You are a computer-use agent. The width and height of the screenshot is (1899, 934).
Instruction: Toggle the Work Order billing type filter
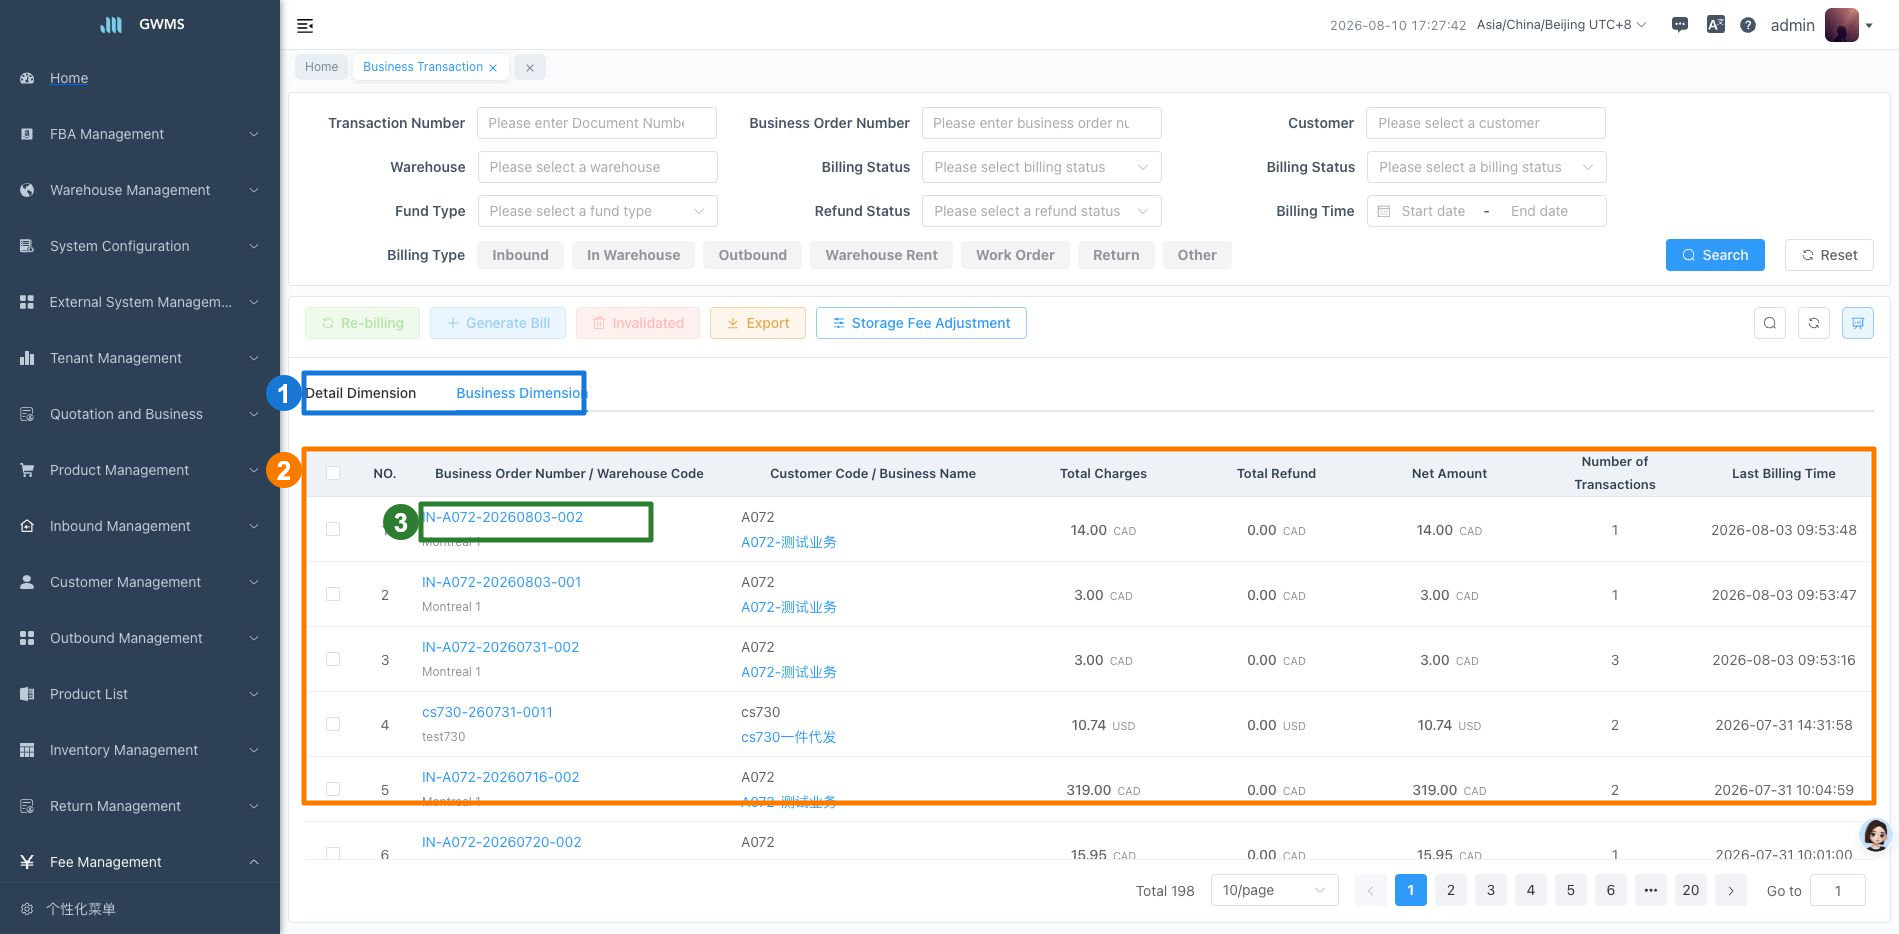click(x=1015, y=255)
